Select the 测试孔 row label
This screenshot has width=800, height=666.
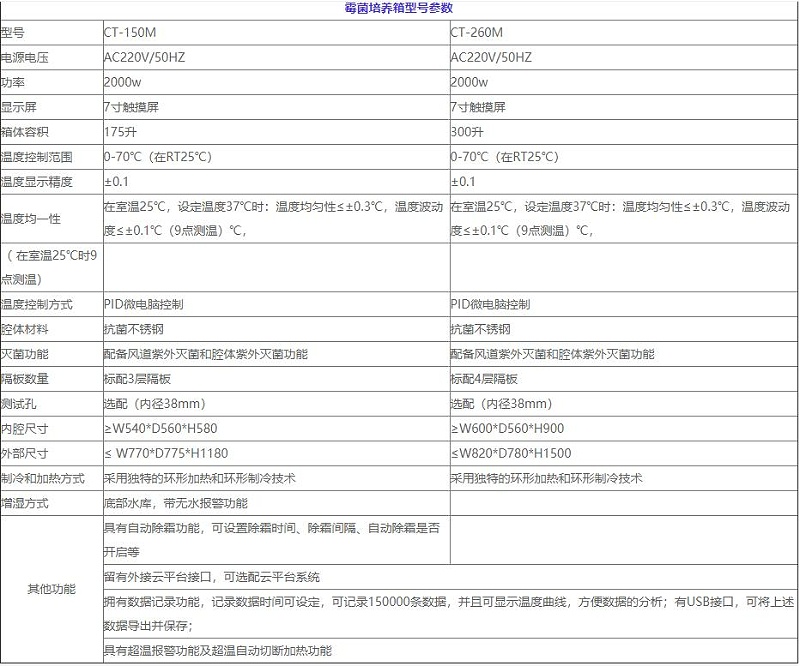(x=20, y=404)
